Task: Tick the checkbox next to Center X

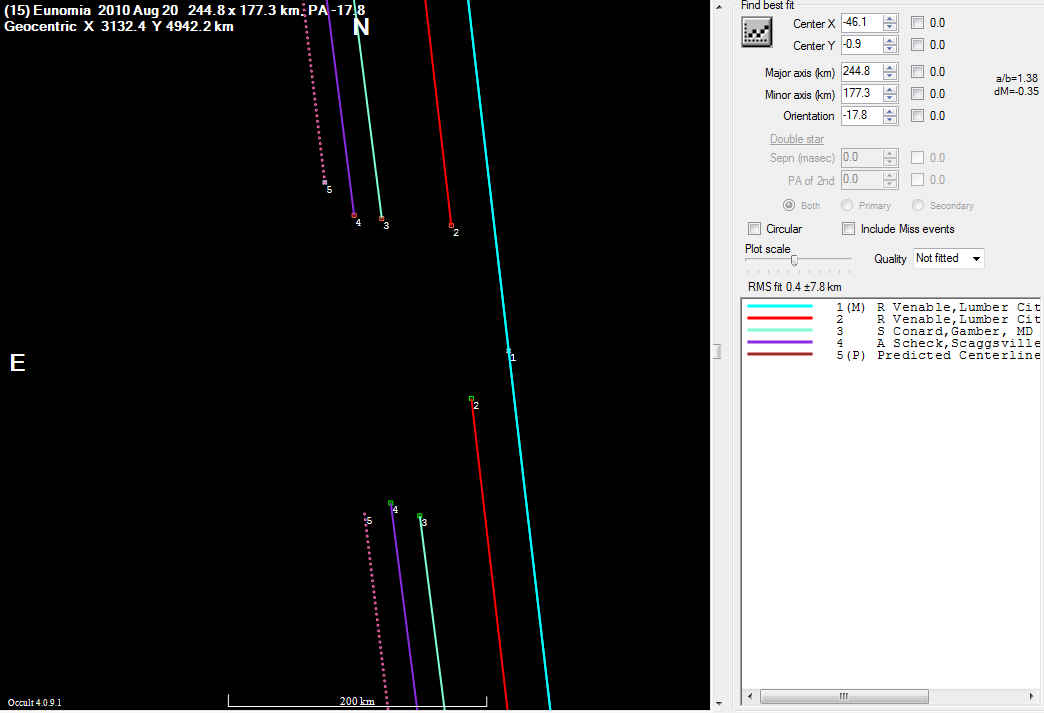Action: (x=917, y=23)
